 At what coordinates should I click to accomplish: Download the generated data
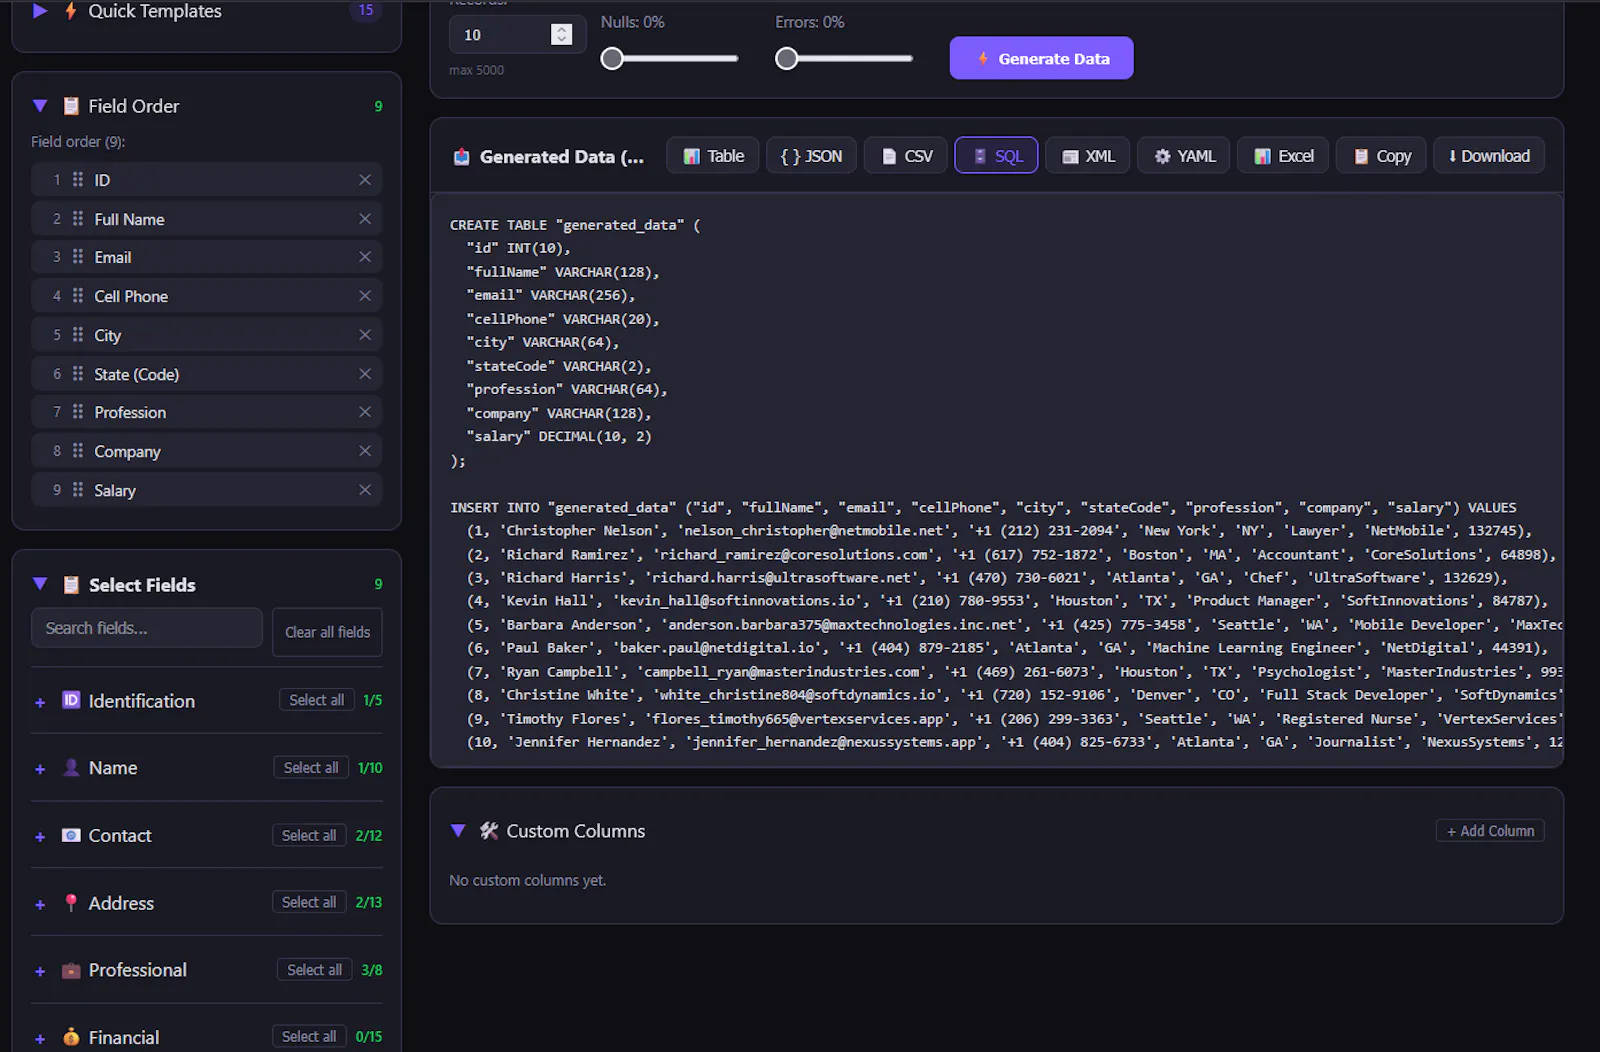[1489, 156]
